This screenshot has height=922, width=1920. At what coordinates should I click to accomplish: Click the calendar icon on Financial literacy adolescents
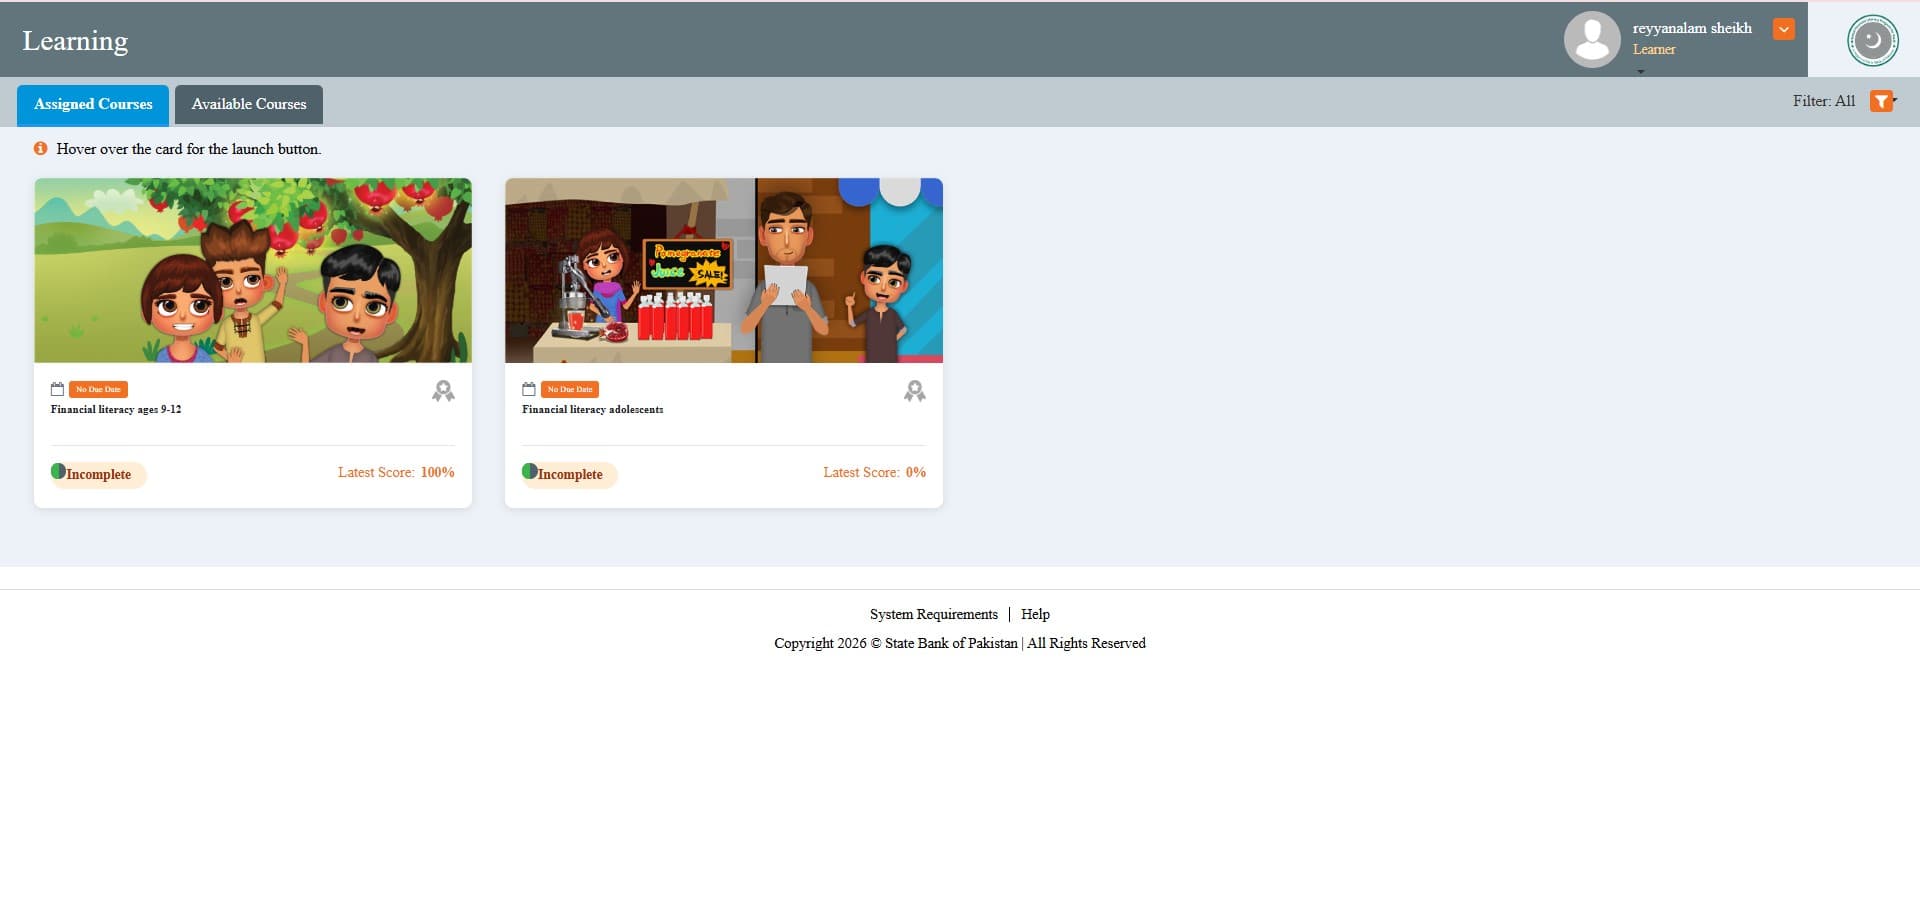tap(529, 389)
